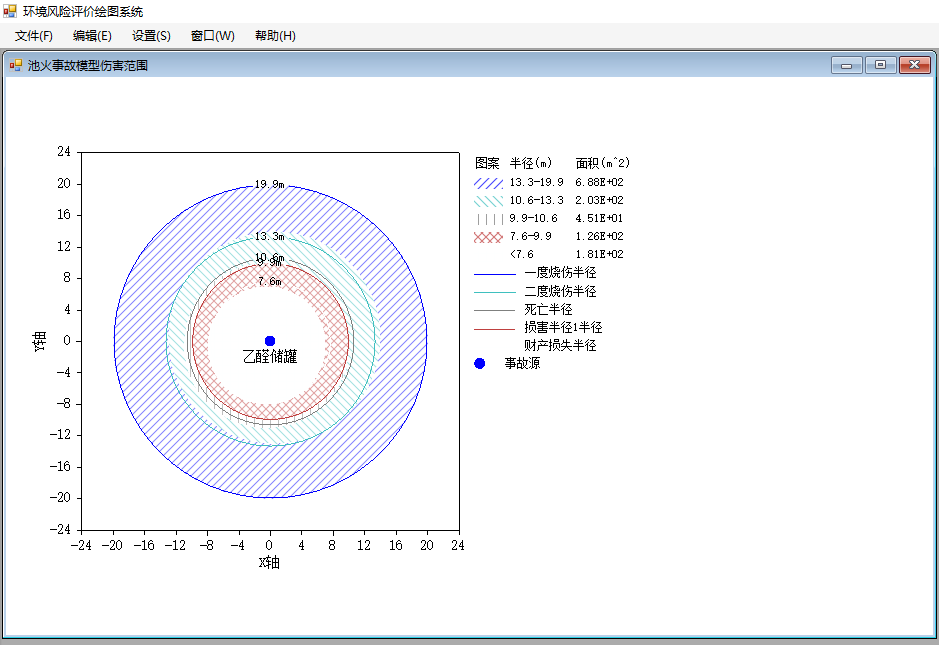Click the 二度烧伤半径 legend text

click(x=561, y=292)
